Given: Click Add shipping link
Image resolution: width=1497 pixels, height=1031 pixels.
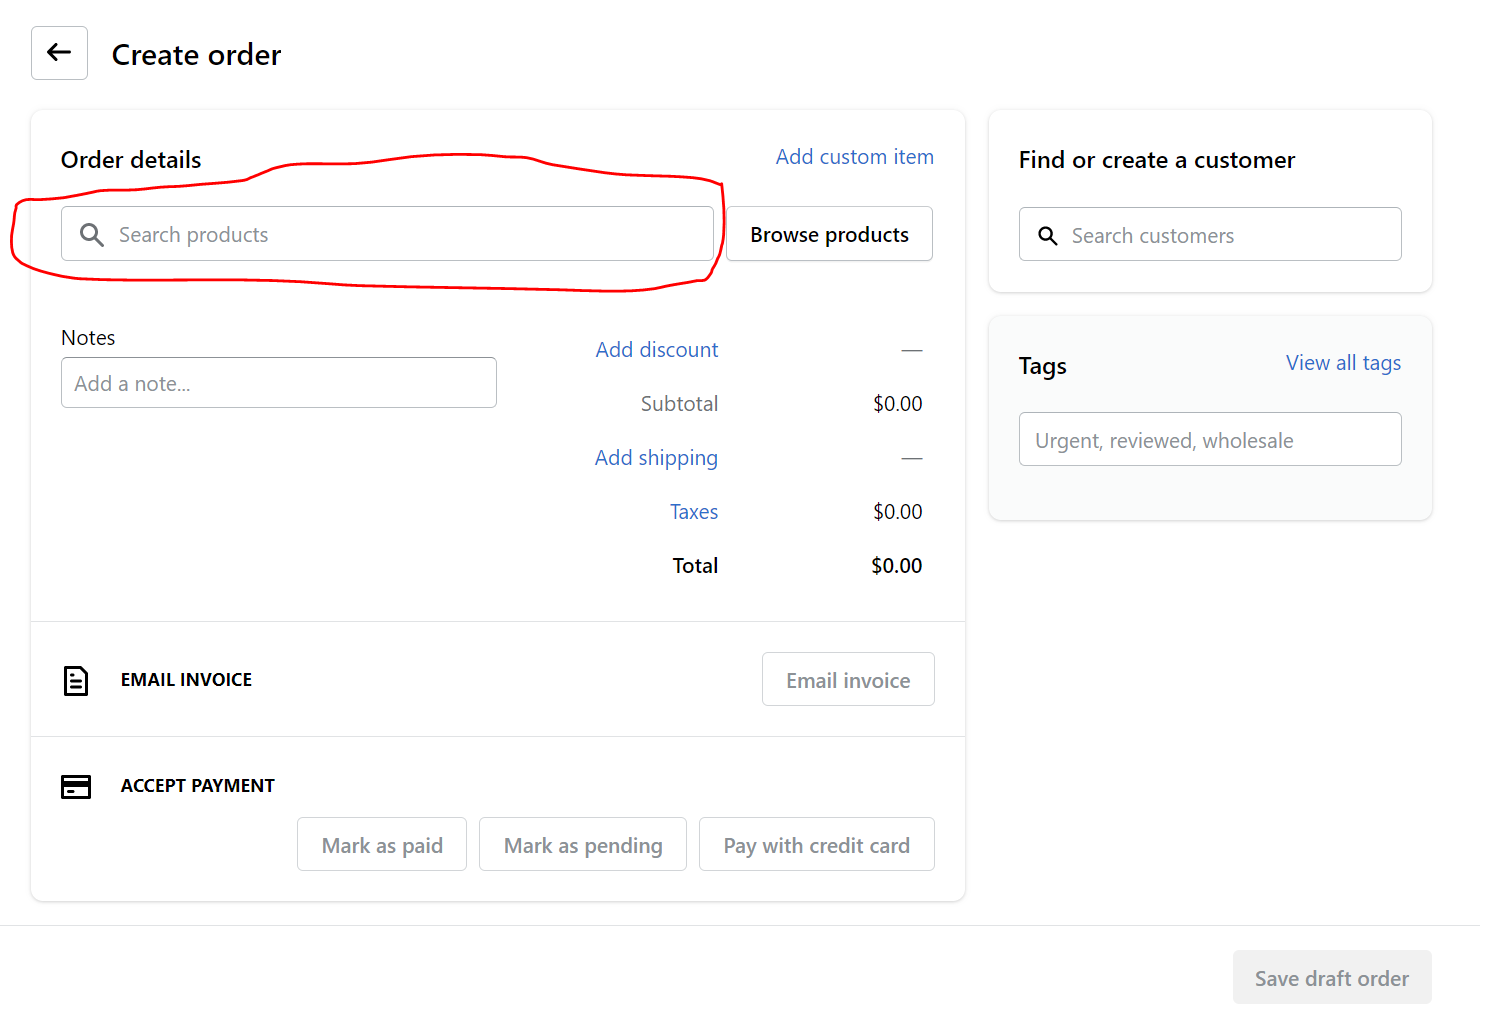Looking at the screenshot, I should coord(656,458).
